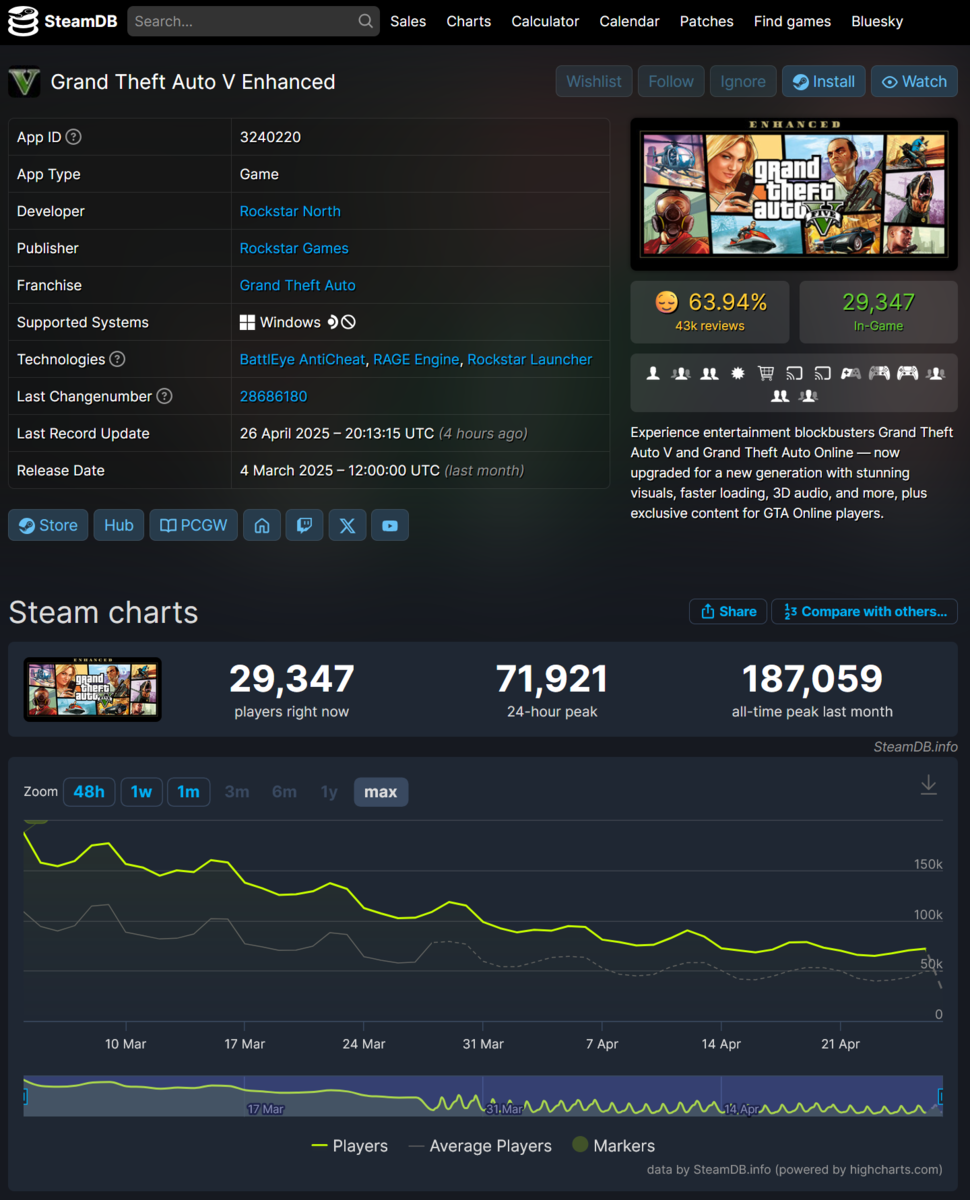The width and height of the screenshot is (970, 1200).
Task: Click the 71,921 24-hour peak value
Action: click(551, 679)
